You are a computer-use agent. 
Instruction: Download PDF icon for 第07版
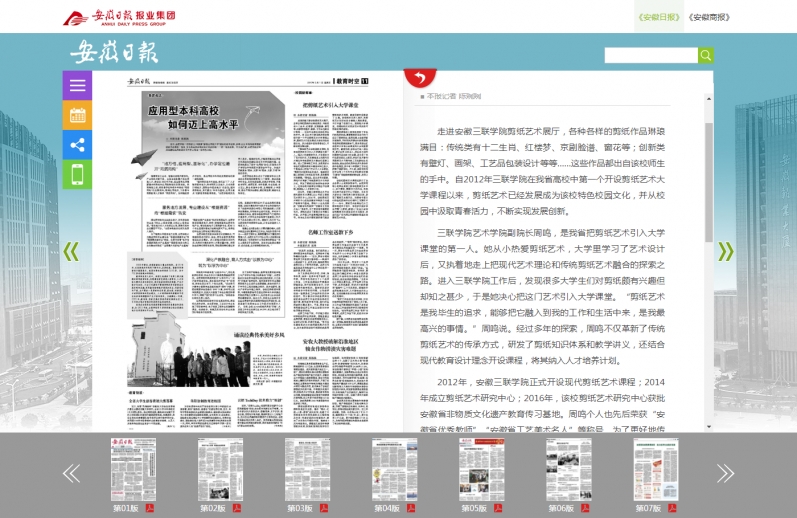pyautogui.click(x=672, y=508)
